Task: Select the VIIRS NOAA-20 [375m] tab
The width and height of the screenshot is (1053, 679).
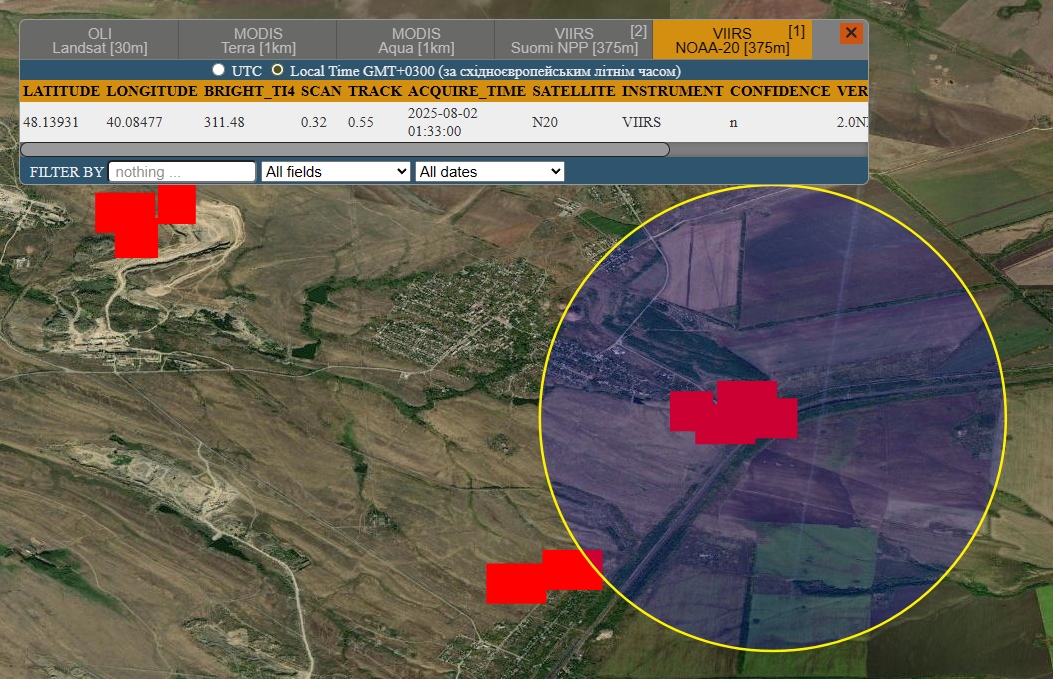Action: [731, 38]
